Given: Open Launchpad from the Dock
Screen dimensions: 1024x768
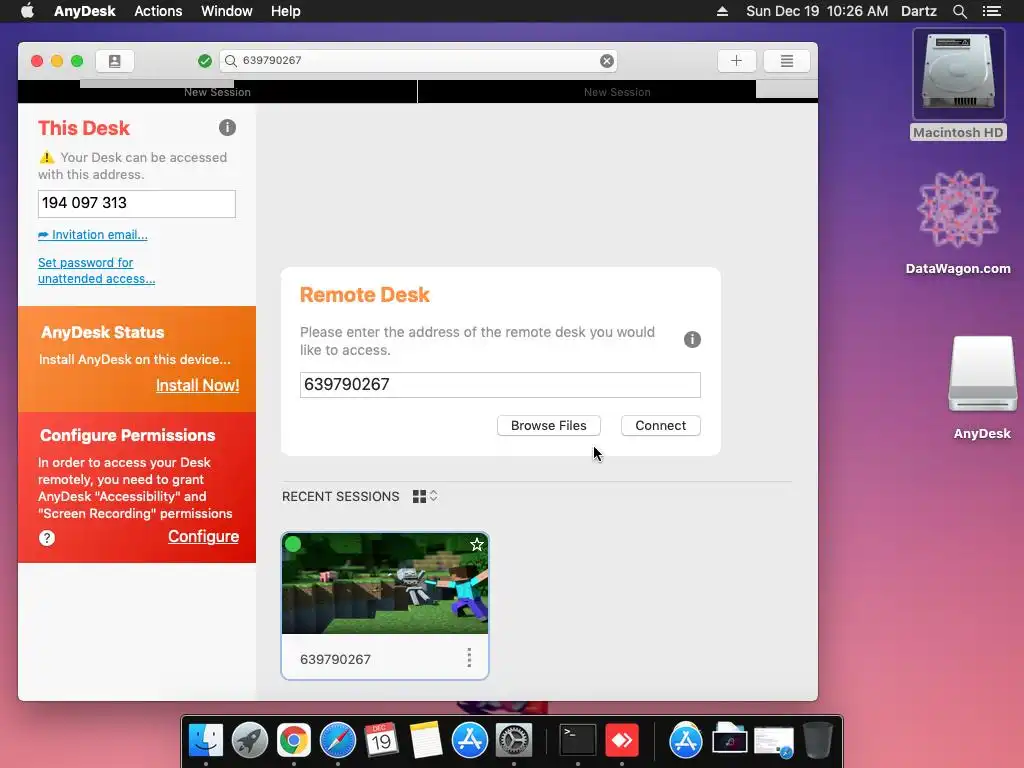Looking at the screenshot, I should tap(249, 740).
